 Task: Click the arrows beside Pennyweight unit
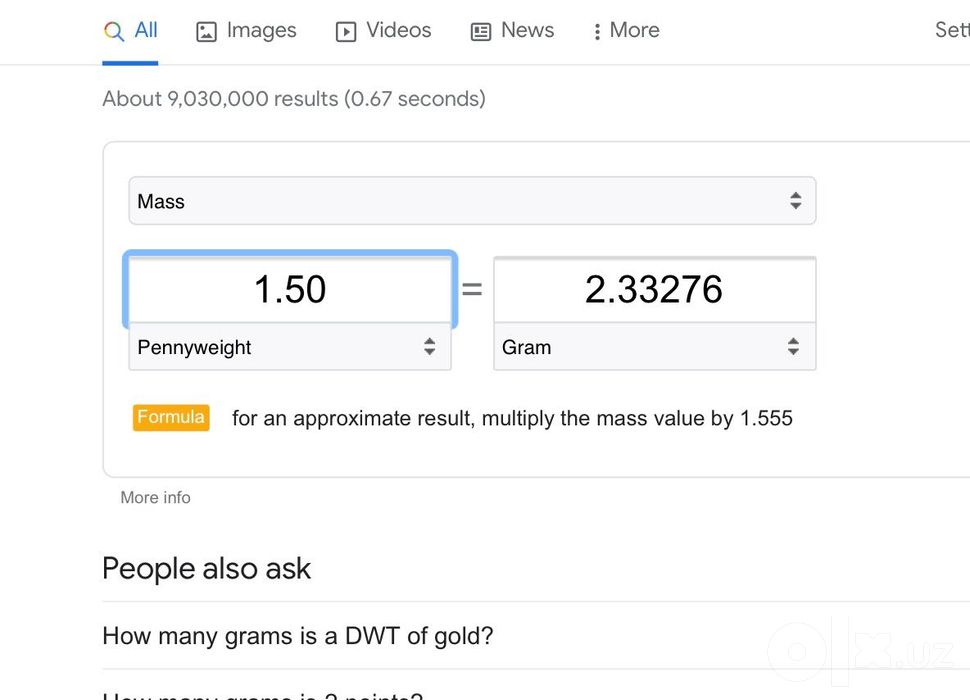click(429, 346)
